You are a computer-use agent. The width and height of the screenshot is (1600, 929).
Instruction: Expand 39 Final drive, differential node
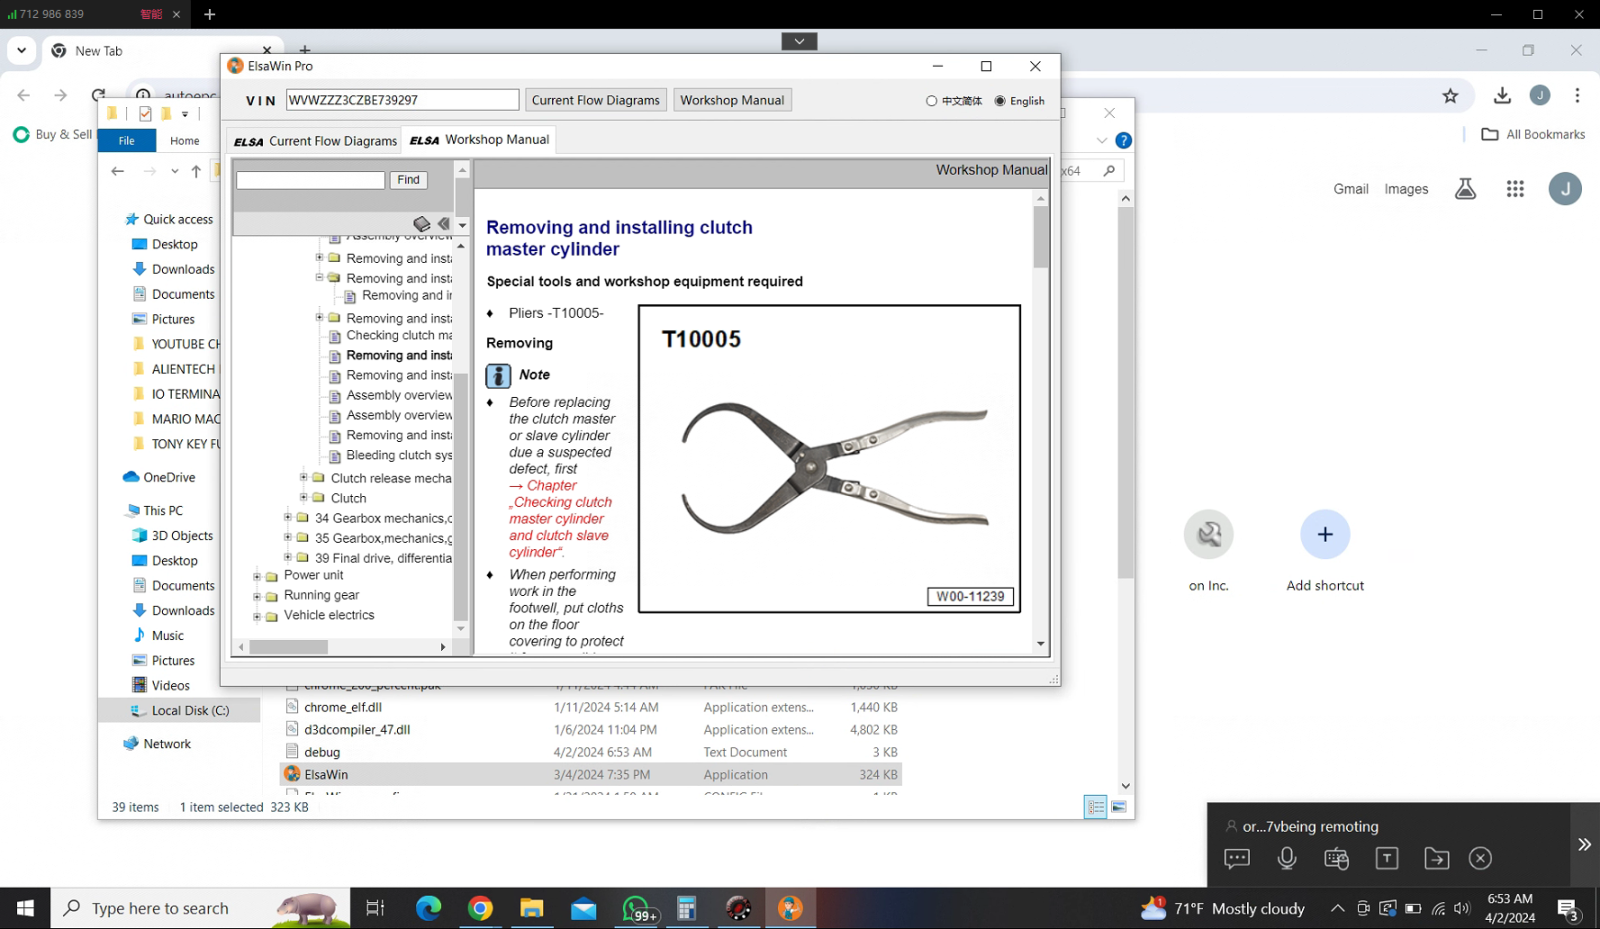(x=287, y=557)
